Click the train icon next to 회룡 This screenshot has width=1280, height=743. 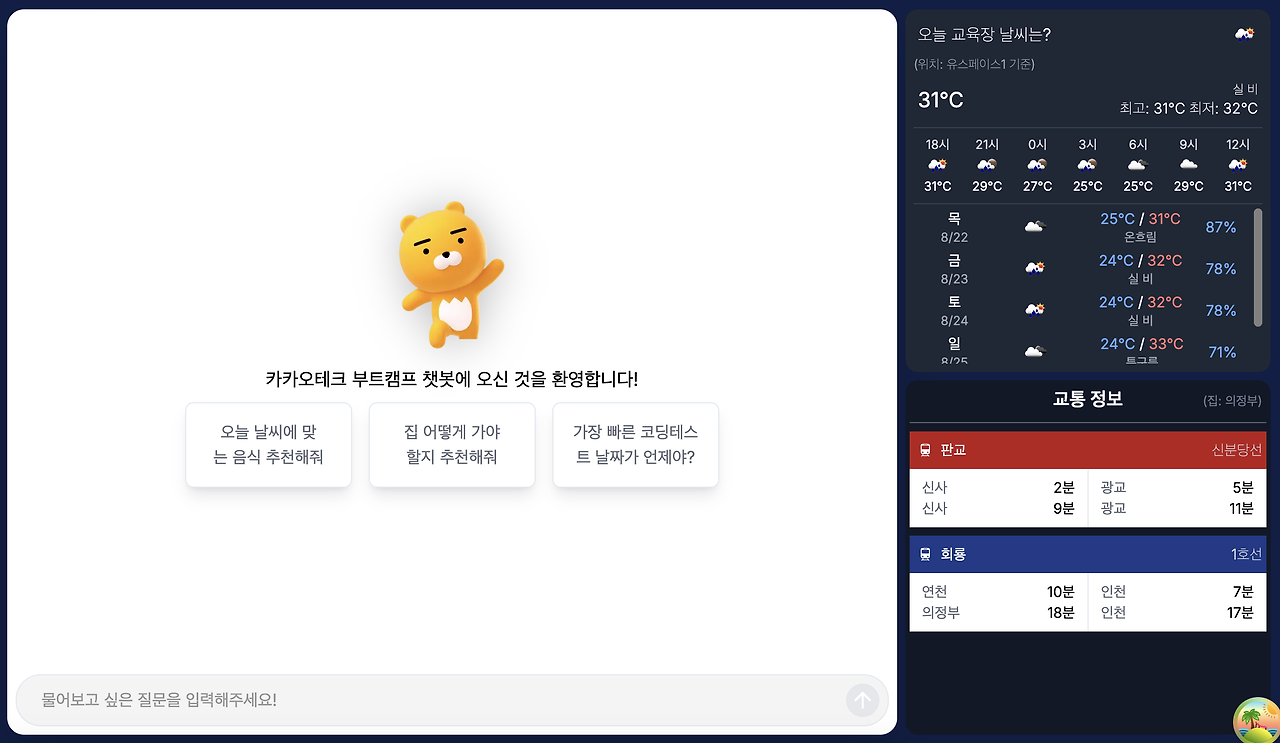point(925,554)
